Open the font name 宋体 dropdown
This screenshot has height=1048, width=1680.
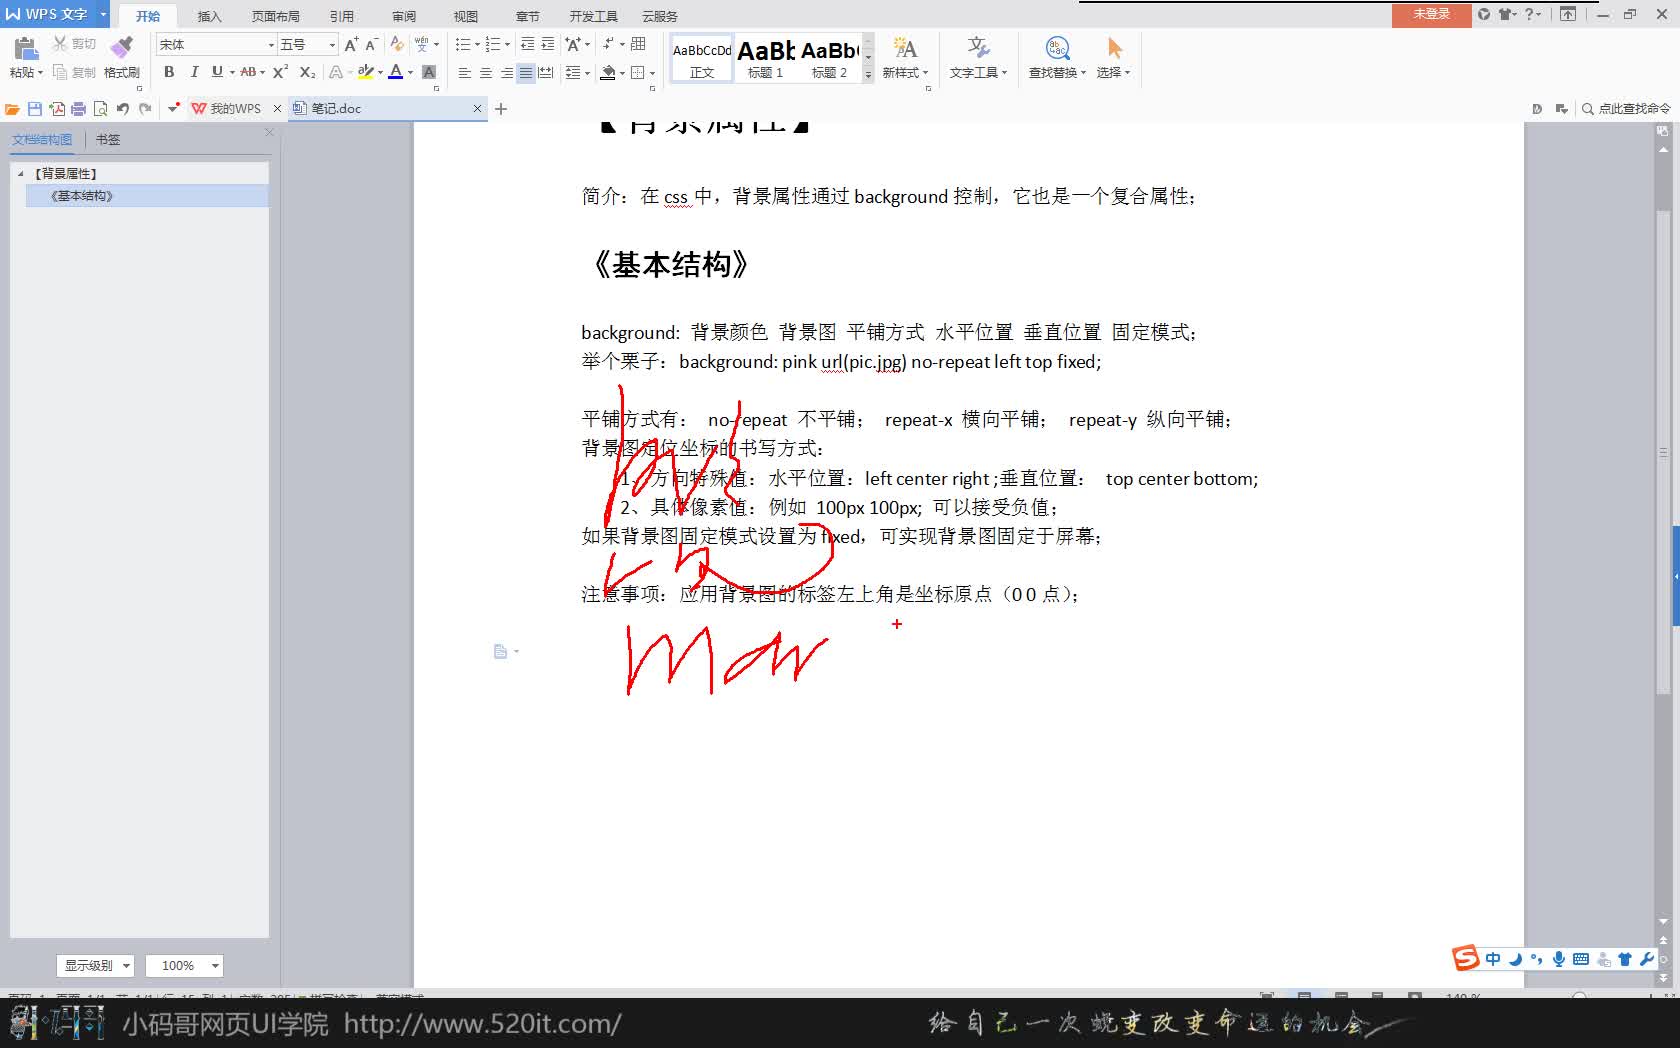click(270, 45)
